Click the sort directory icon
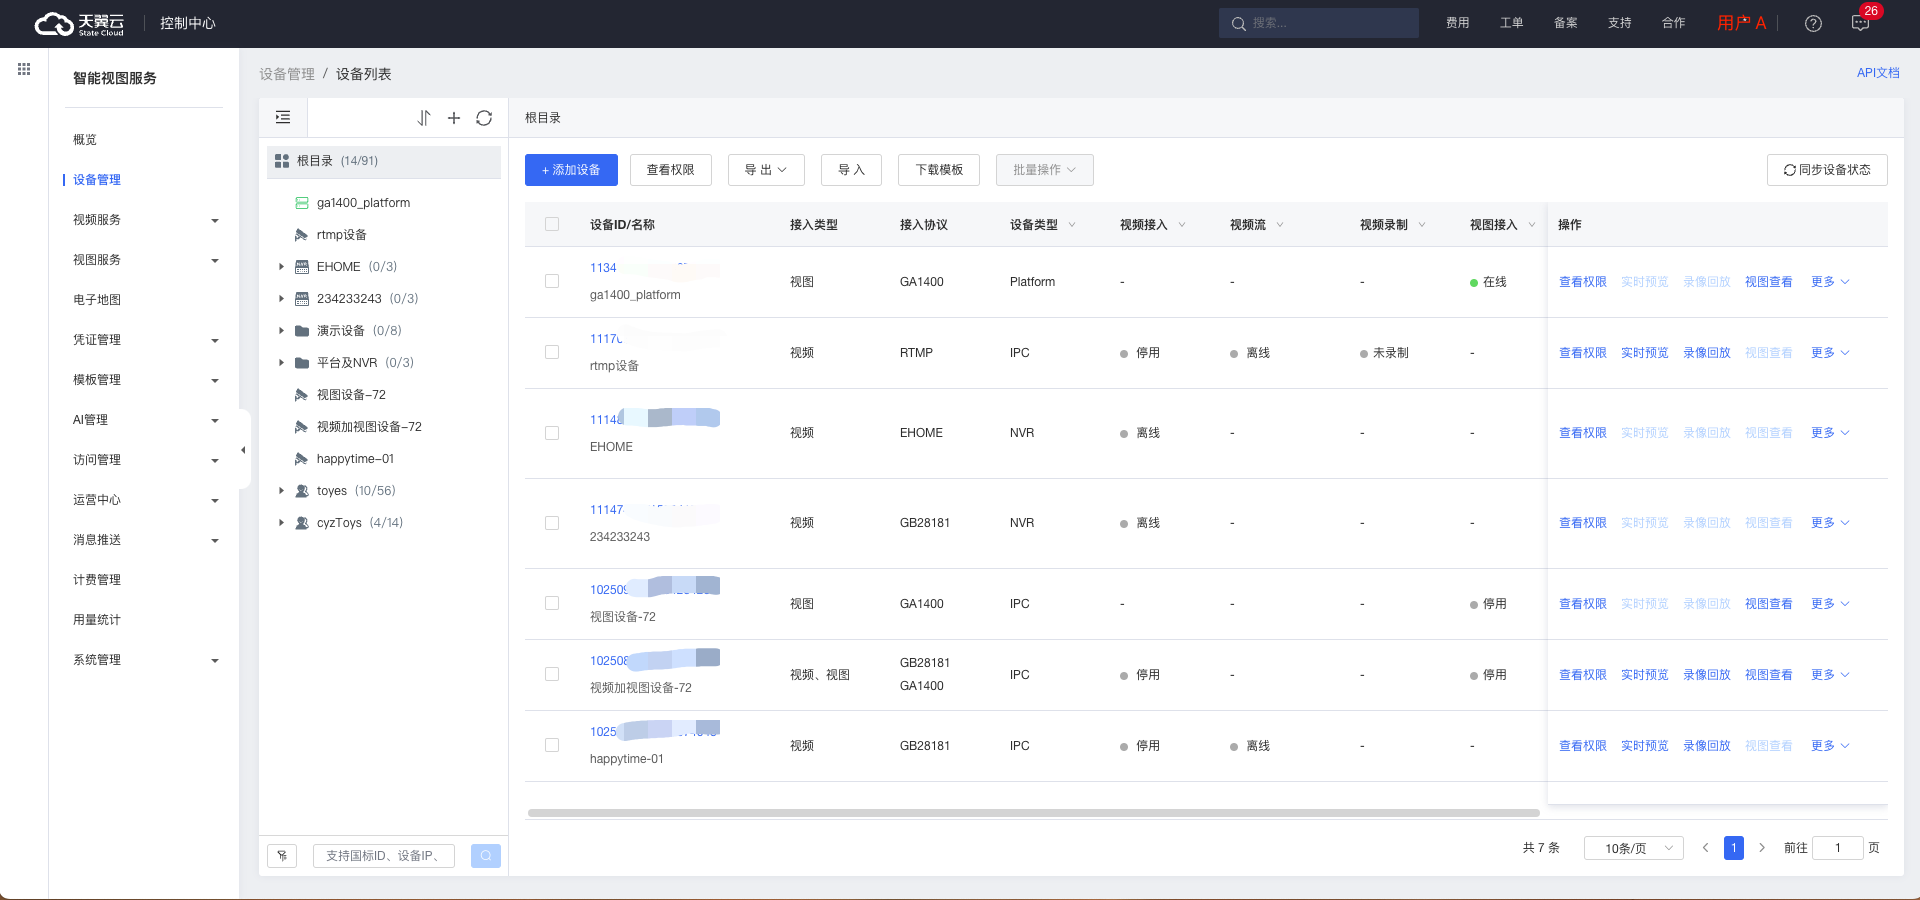 tap(424, 118)
